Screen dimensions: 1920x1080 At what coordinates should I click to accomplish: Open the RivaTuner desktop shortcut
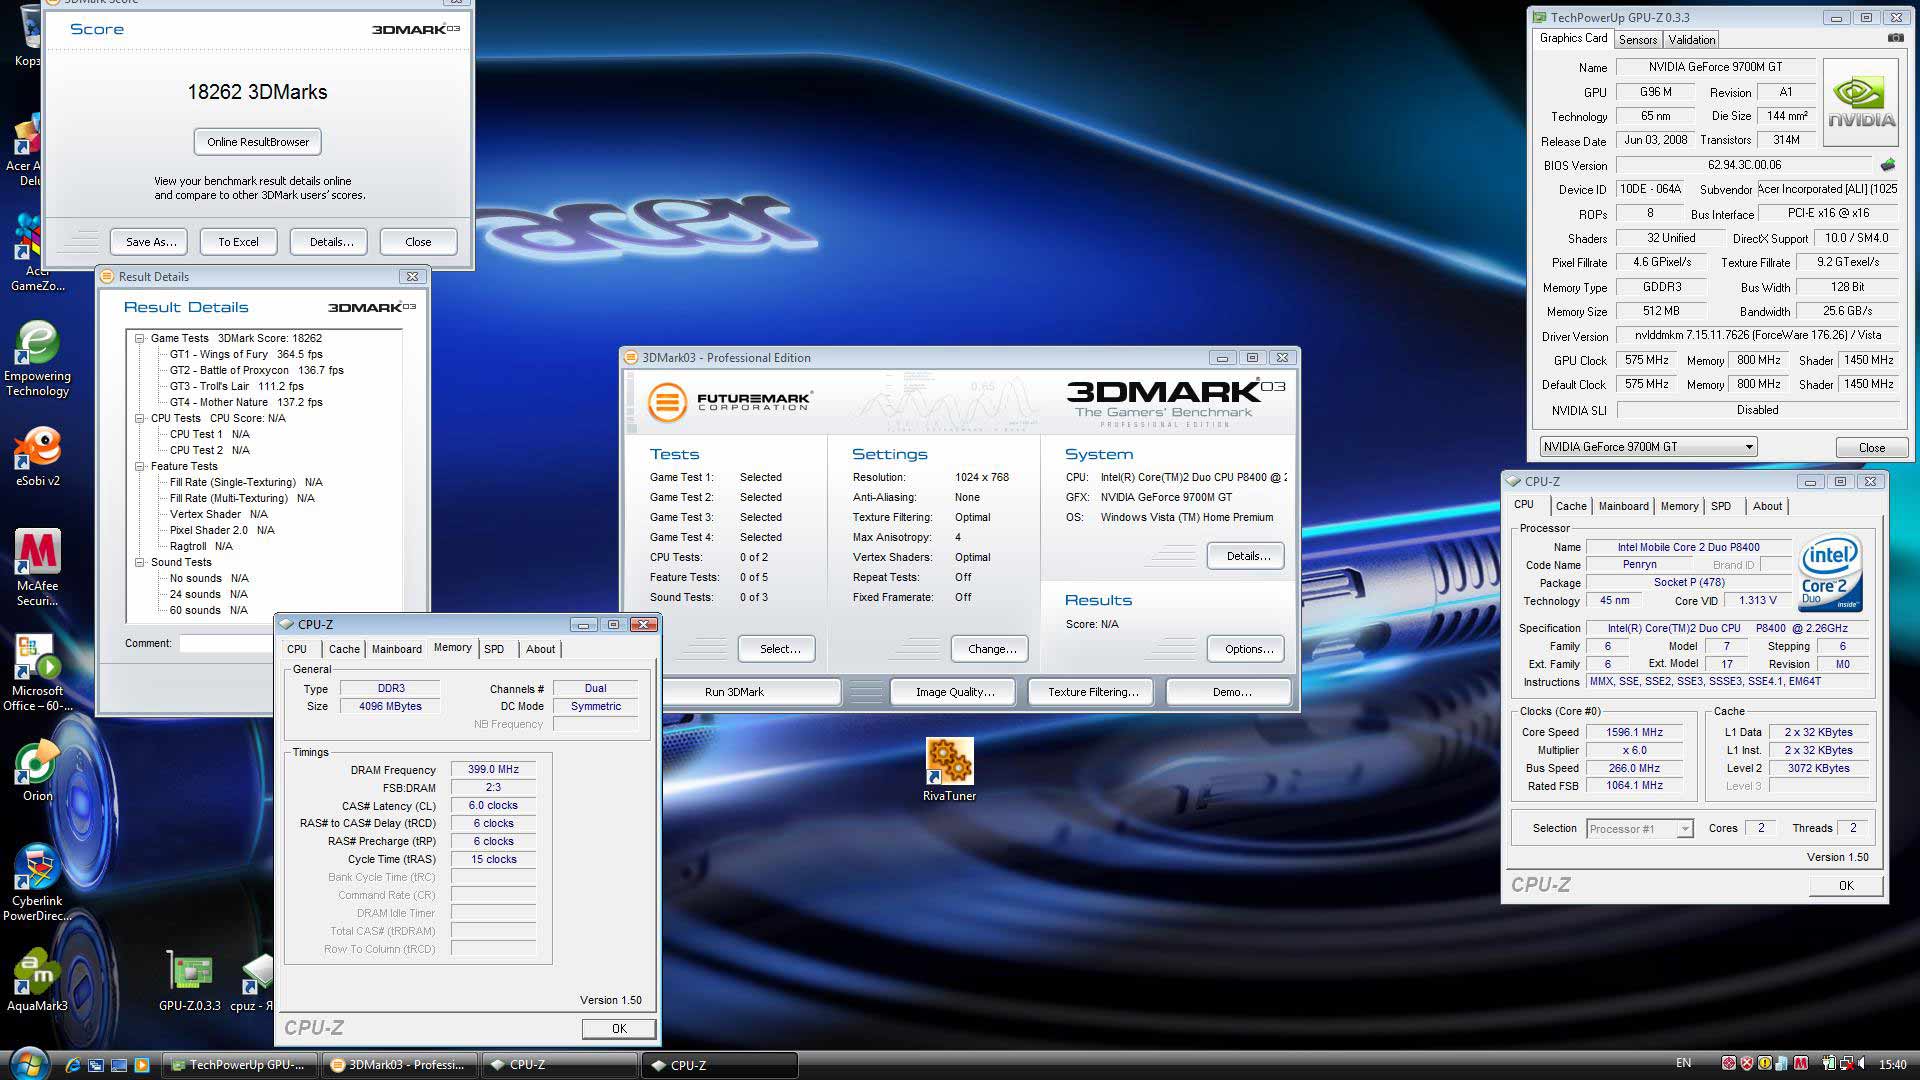[949, 769]
